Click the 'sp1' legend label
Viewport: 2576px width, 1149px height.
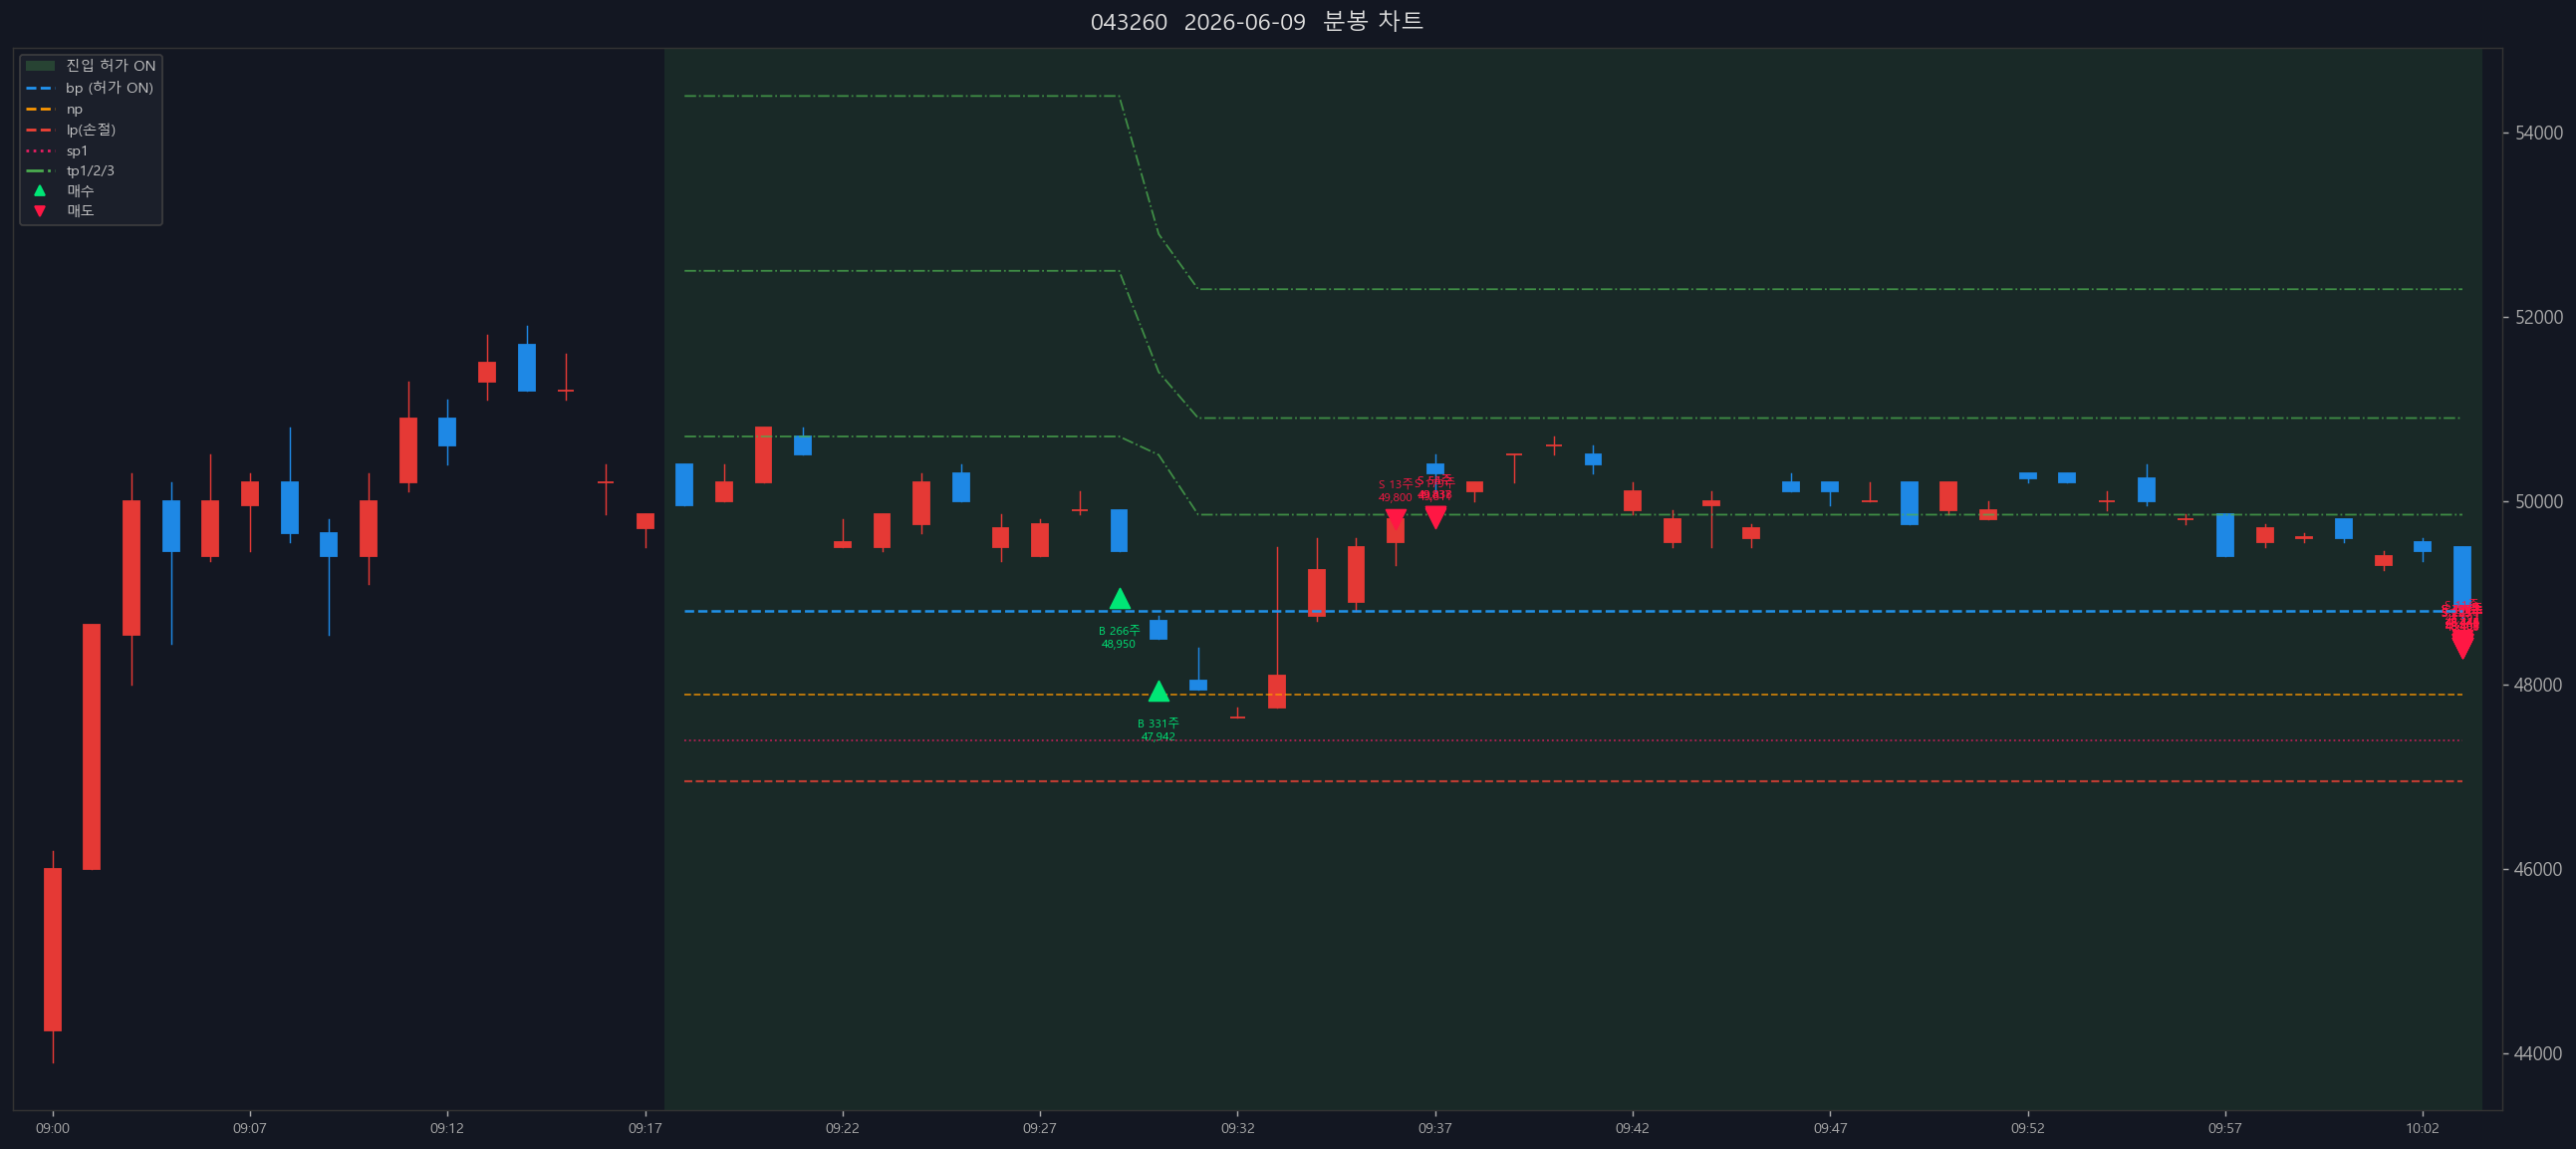click(x=77, y=151)
